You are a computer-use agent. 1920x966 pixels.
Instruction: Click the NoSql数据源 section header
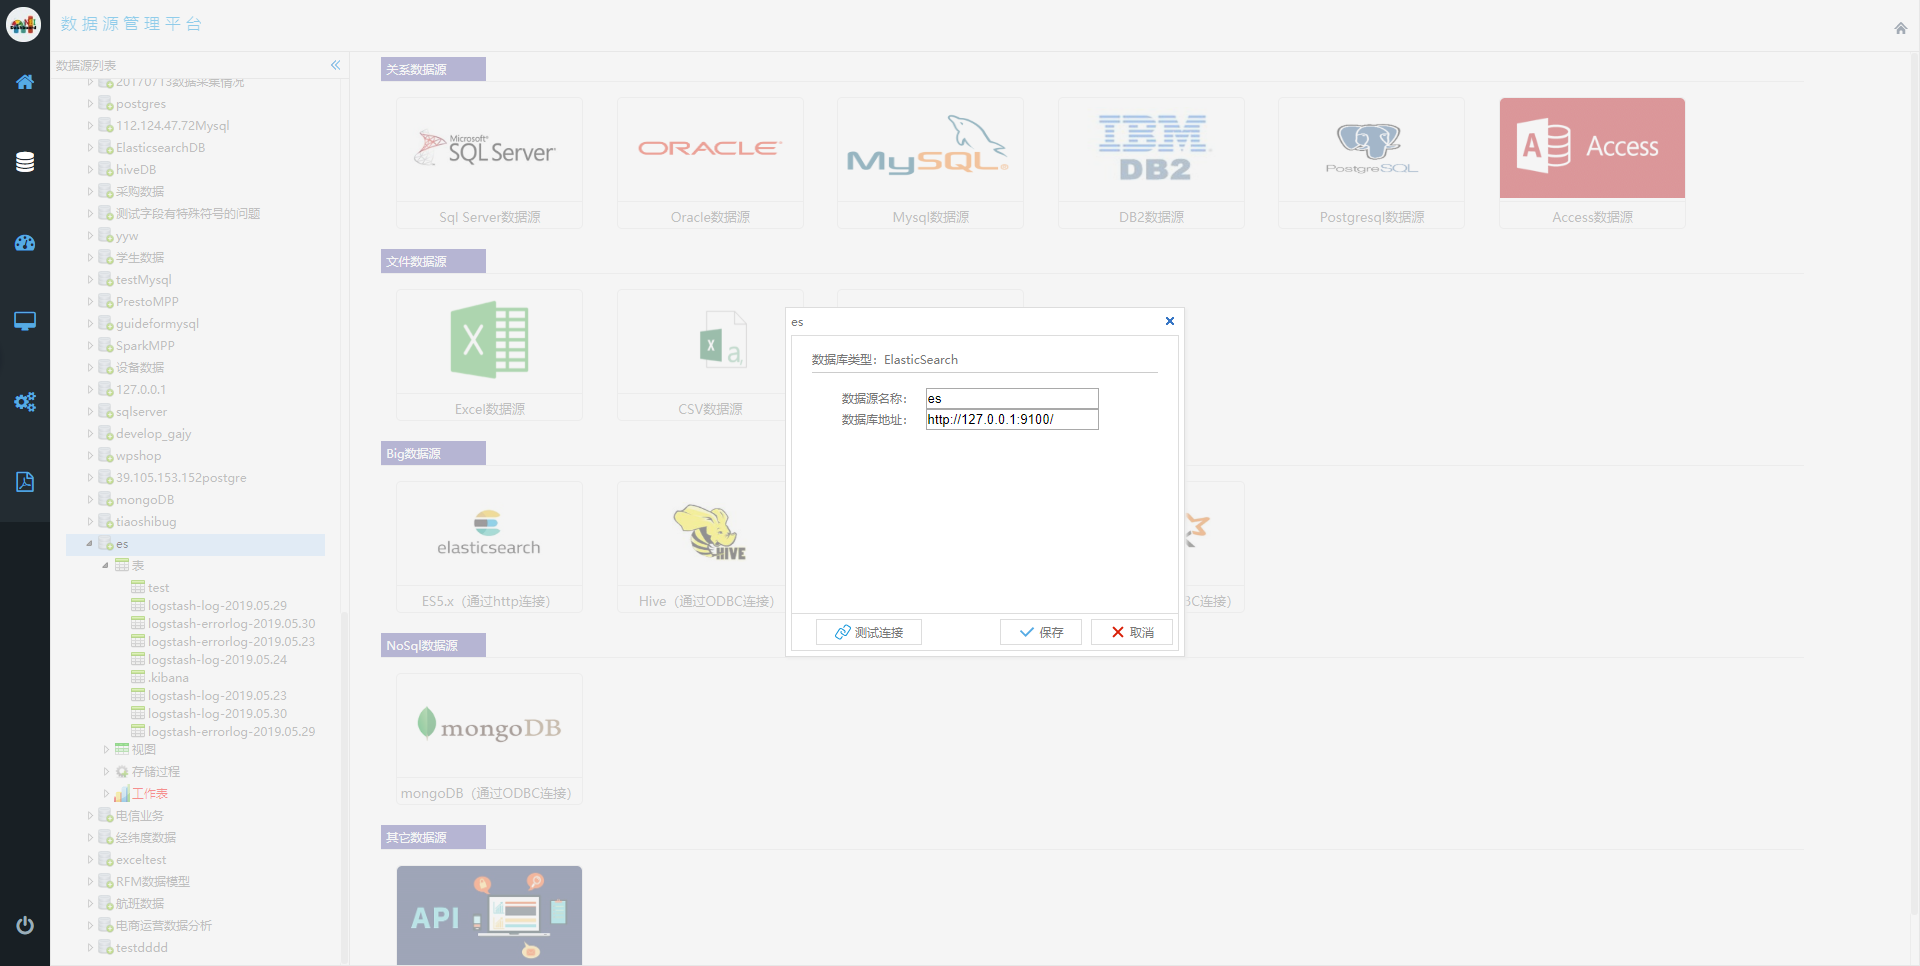[x=433, y=645]
